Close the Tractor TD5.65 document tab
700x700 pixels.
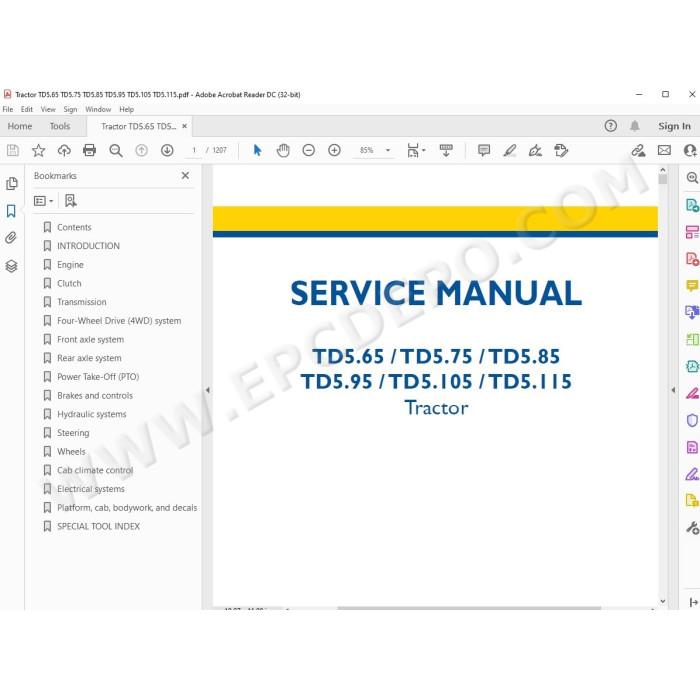[x=184, y=126]
